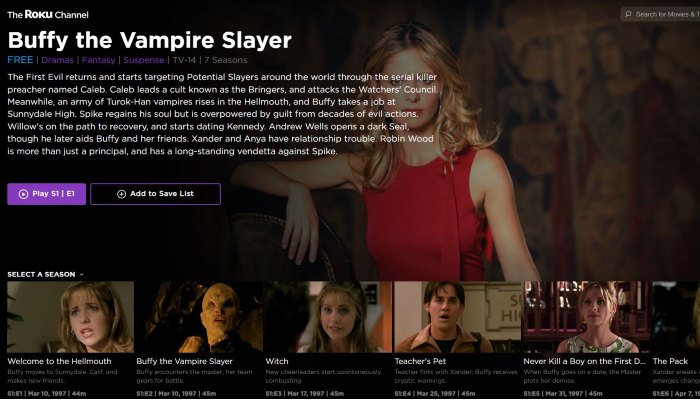Open the Search for Movies field

(660, 14)
